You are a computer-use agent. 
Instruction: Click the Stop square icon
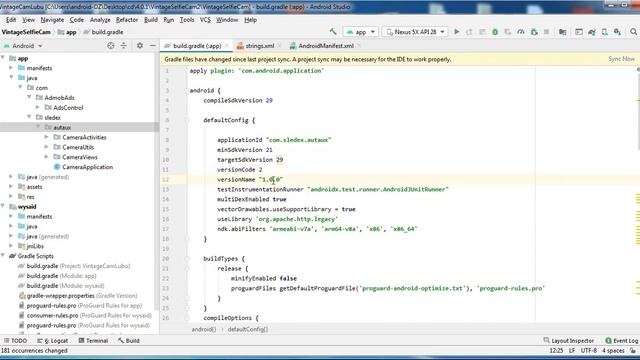point(546,32)
